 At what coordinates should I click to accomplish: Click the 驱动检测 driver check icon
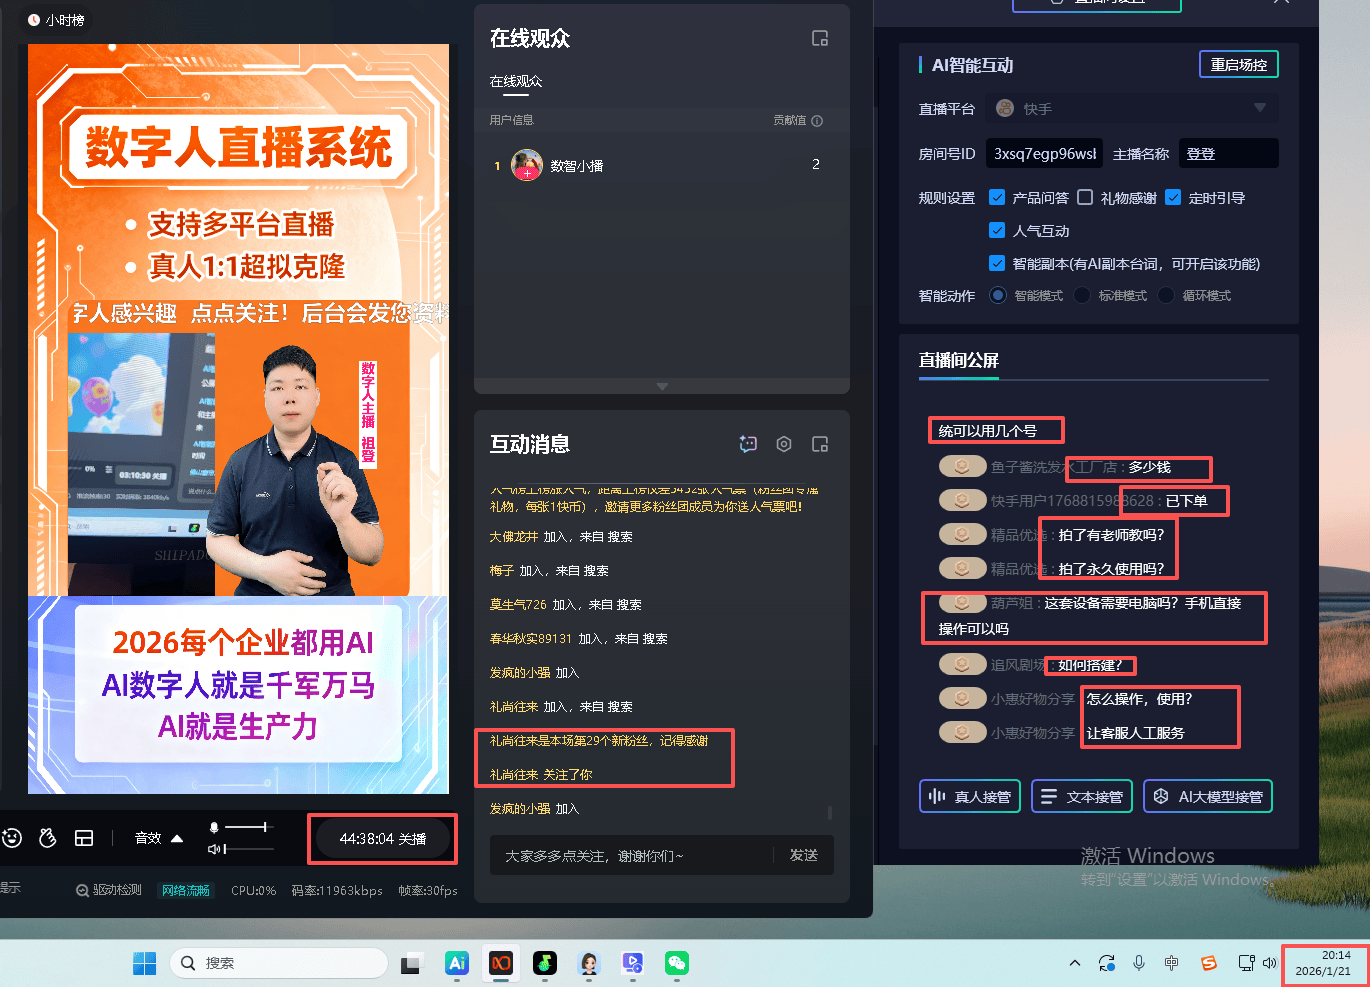coord(83,890)
